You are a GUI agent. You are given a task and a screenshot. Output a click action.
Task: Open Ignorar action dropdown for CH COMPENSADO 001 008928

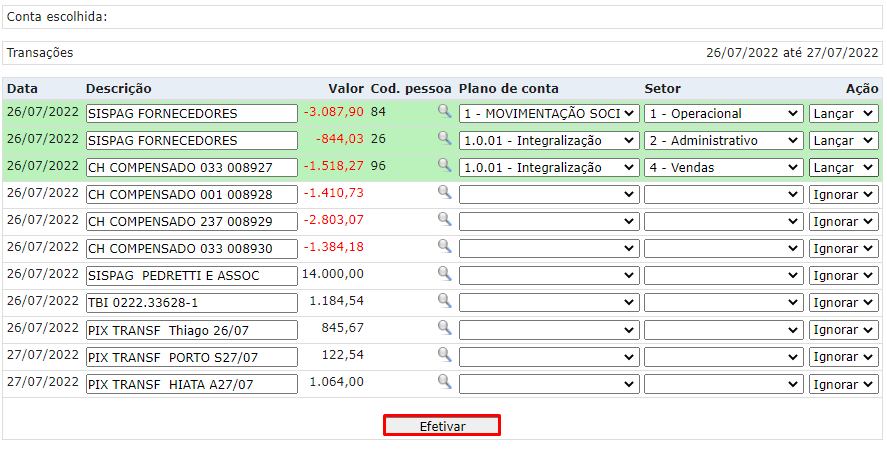click(843, 195)
